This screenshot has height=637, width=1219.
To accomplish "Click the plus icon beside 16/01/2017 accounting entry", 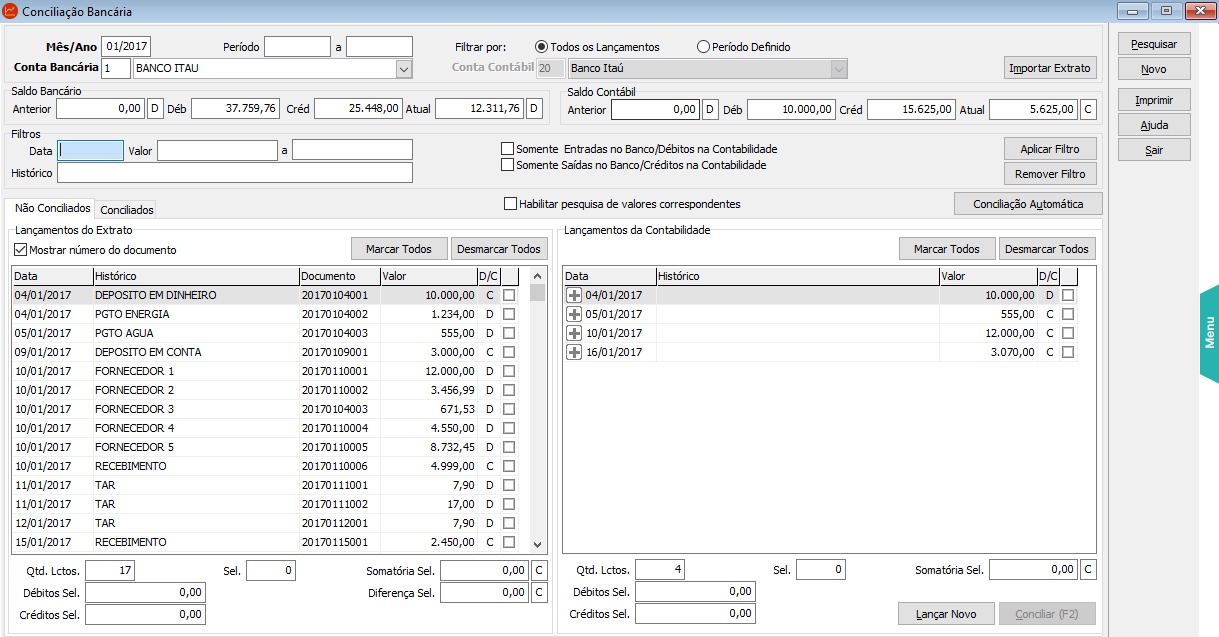I will 574,352.
